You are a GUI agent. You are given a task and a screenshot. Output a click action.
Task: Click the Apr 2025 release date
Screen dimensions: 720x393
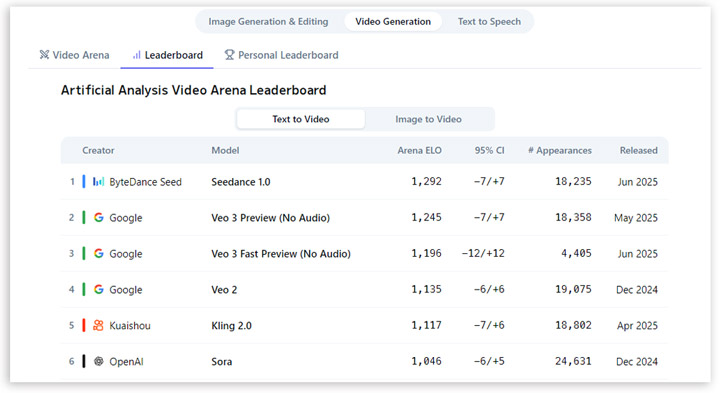637,326
